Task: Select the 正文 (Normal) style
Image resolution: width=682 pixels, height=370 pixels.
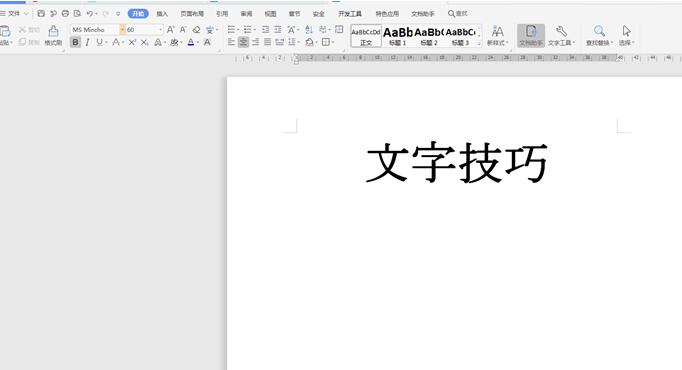Action: 366,36
